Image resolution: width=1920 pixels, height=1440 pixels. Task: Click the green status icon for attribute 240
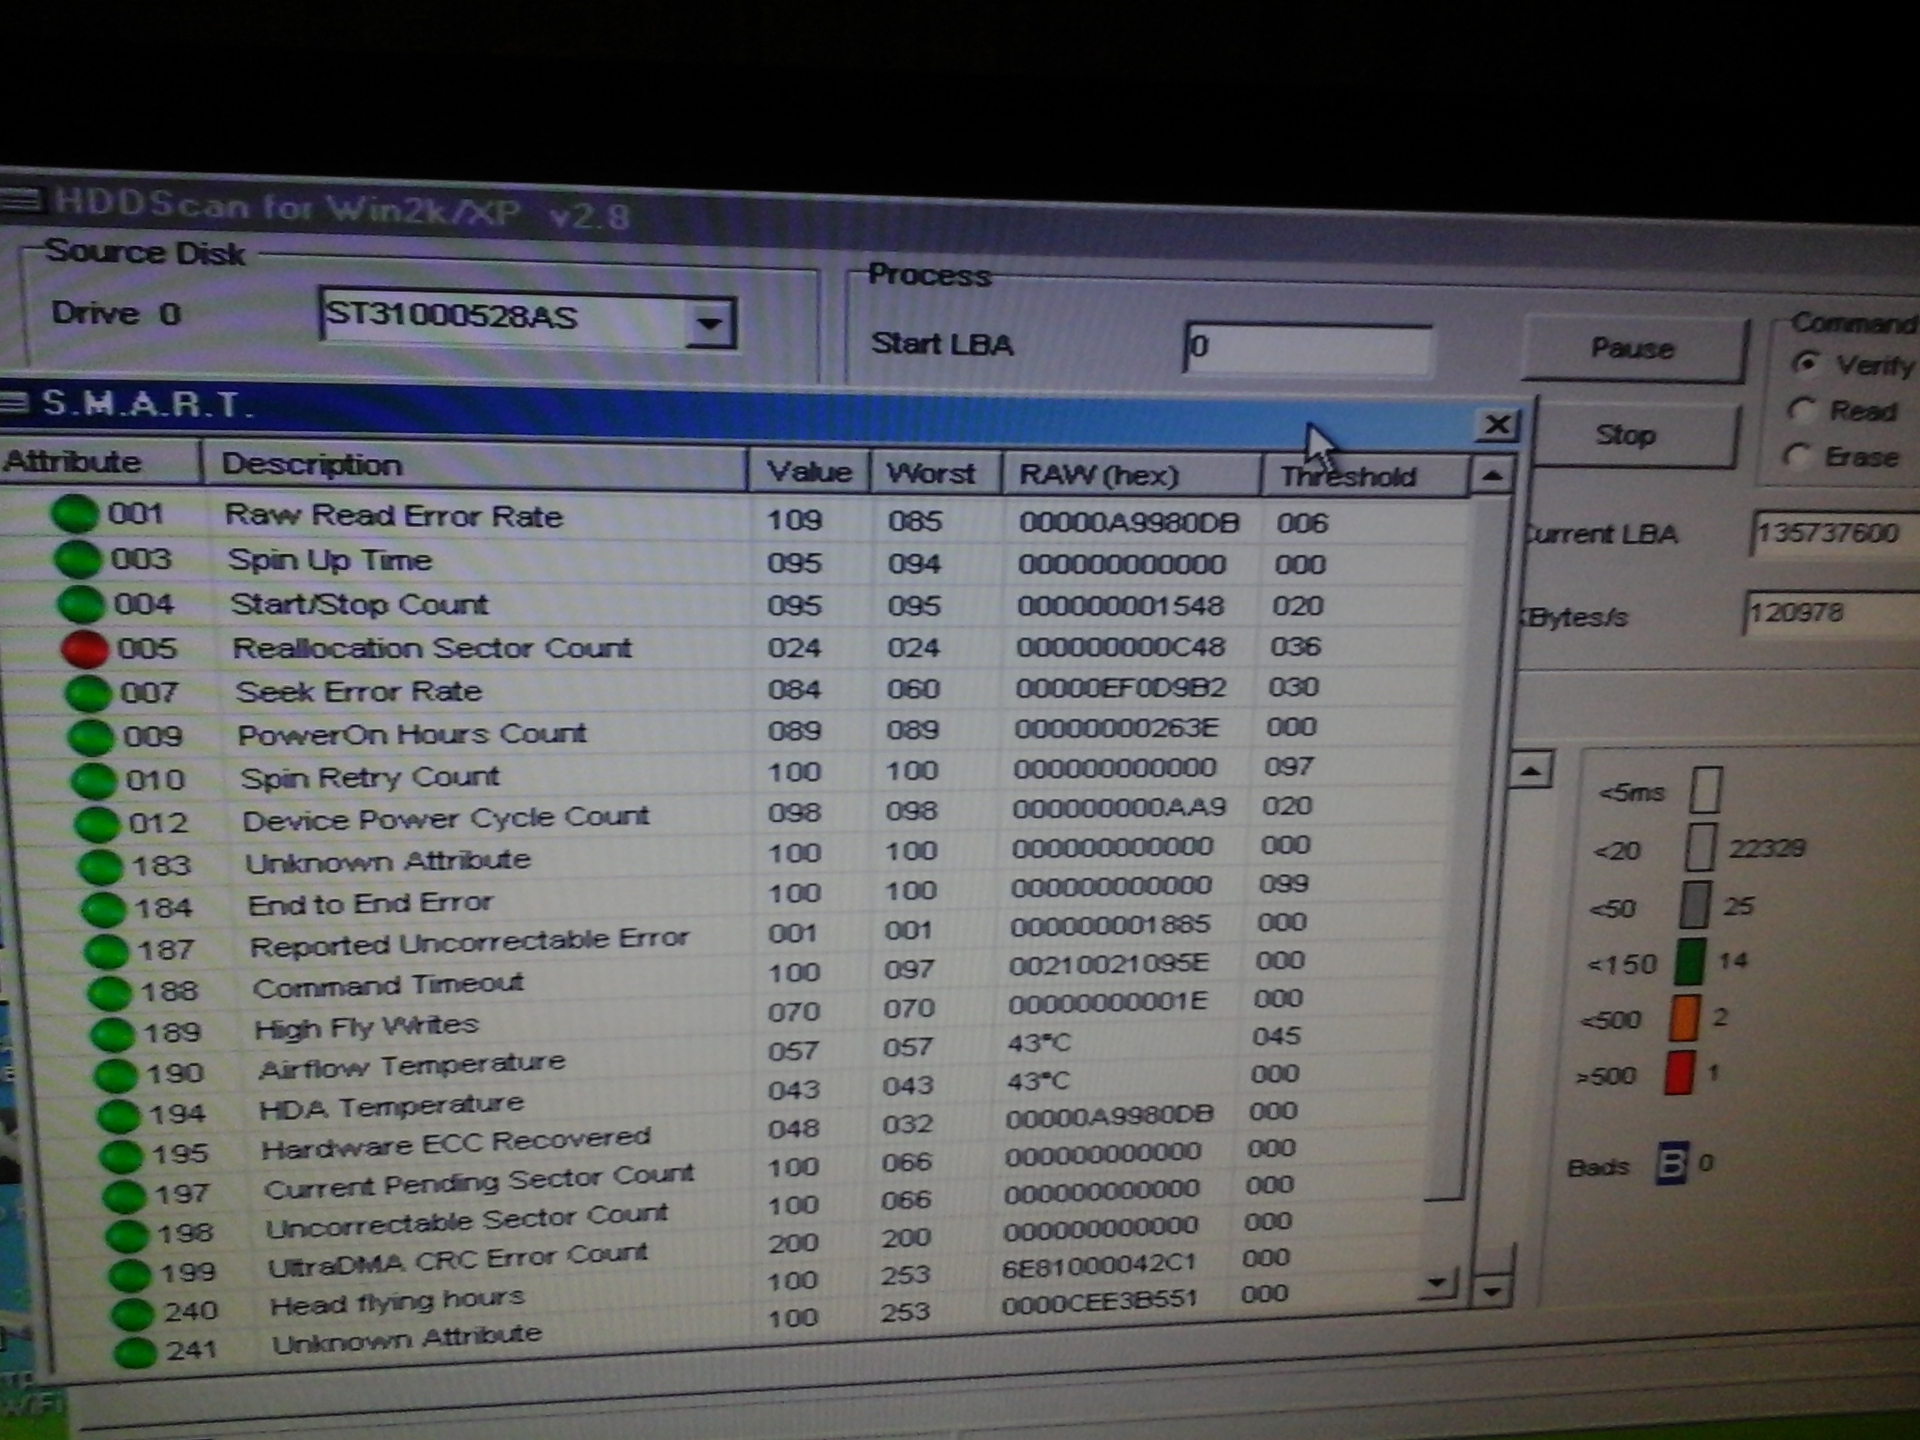click(x=133, y=1313)
